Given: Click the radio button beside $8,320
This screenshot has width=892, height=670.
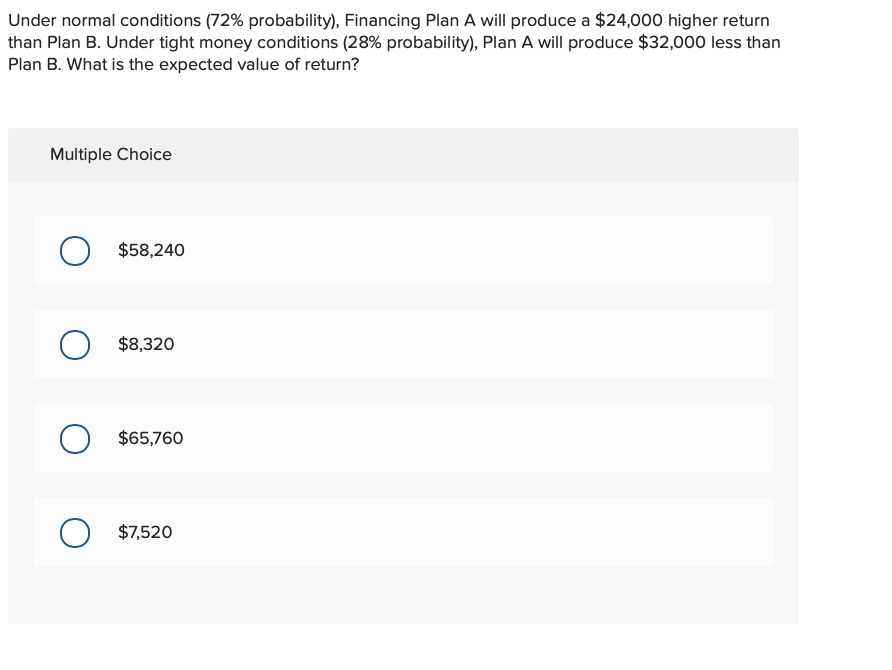Looking at the screenshot, I should pos(75,344).
